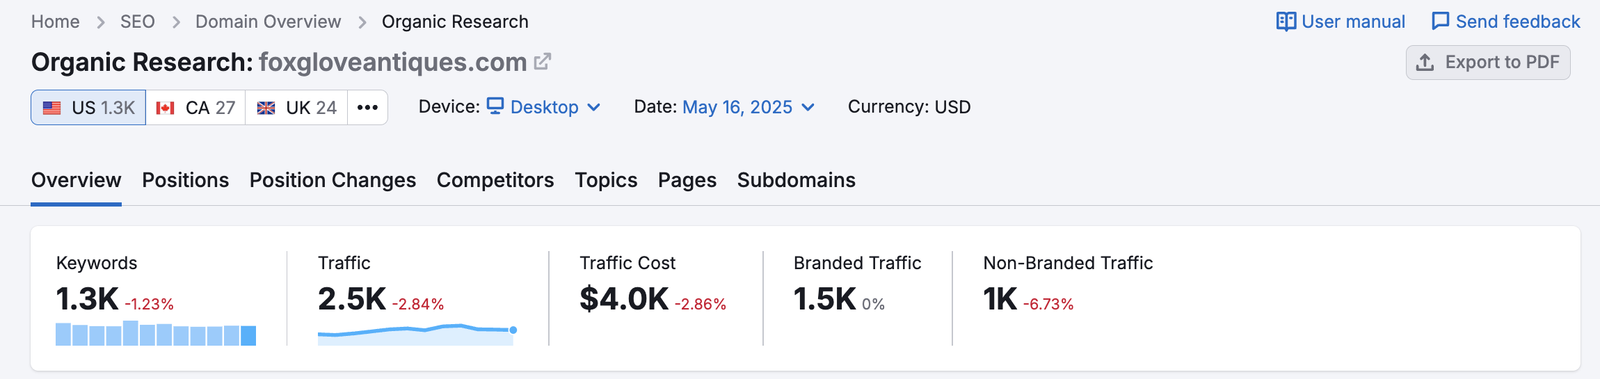Click the Keywords bar chart
The image size is (1600, 379).
point(156,333)
